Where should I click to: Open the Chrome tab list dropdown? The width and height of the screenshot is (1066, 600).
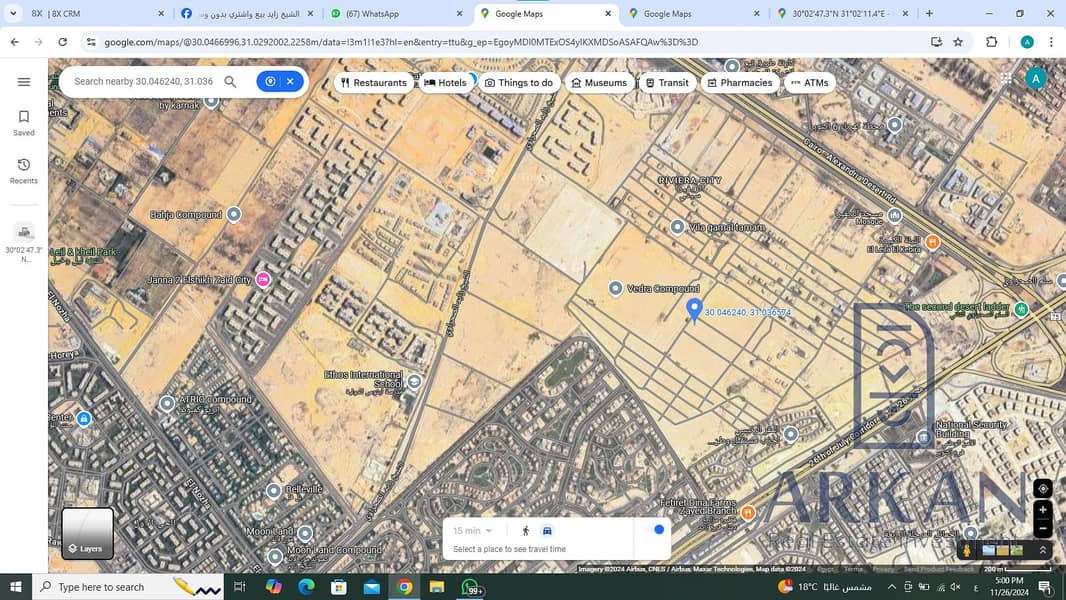tap(12, 14)
